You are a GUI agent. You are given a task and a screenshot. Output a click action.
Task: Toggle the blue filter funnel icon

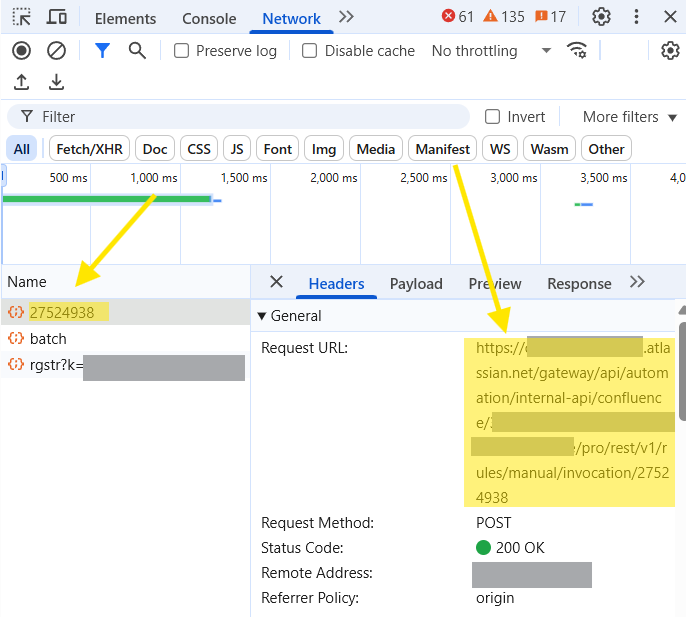(102, 51)
